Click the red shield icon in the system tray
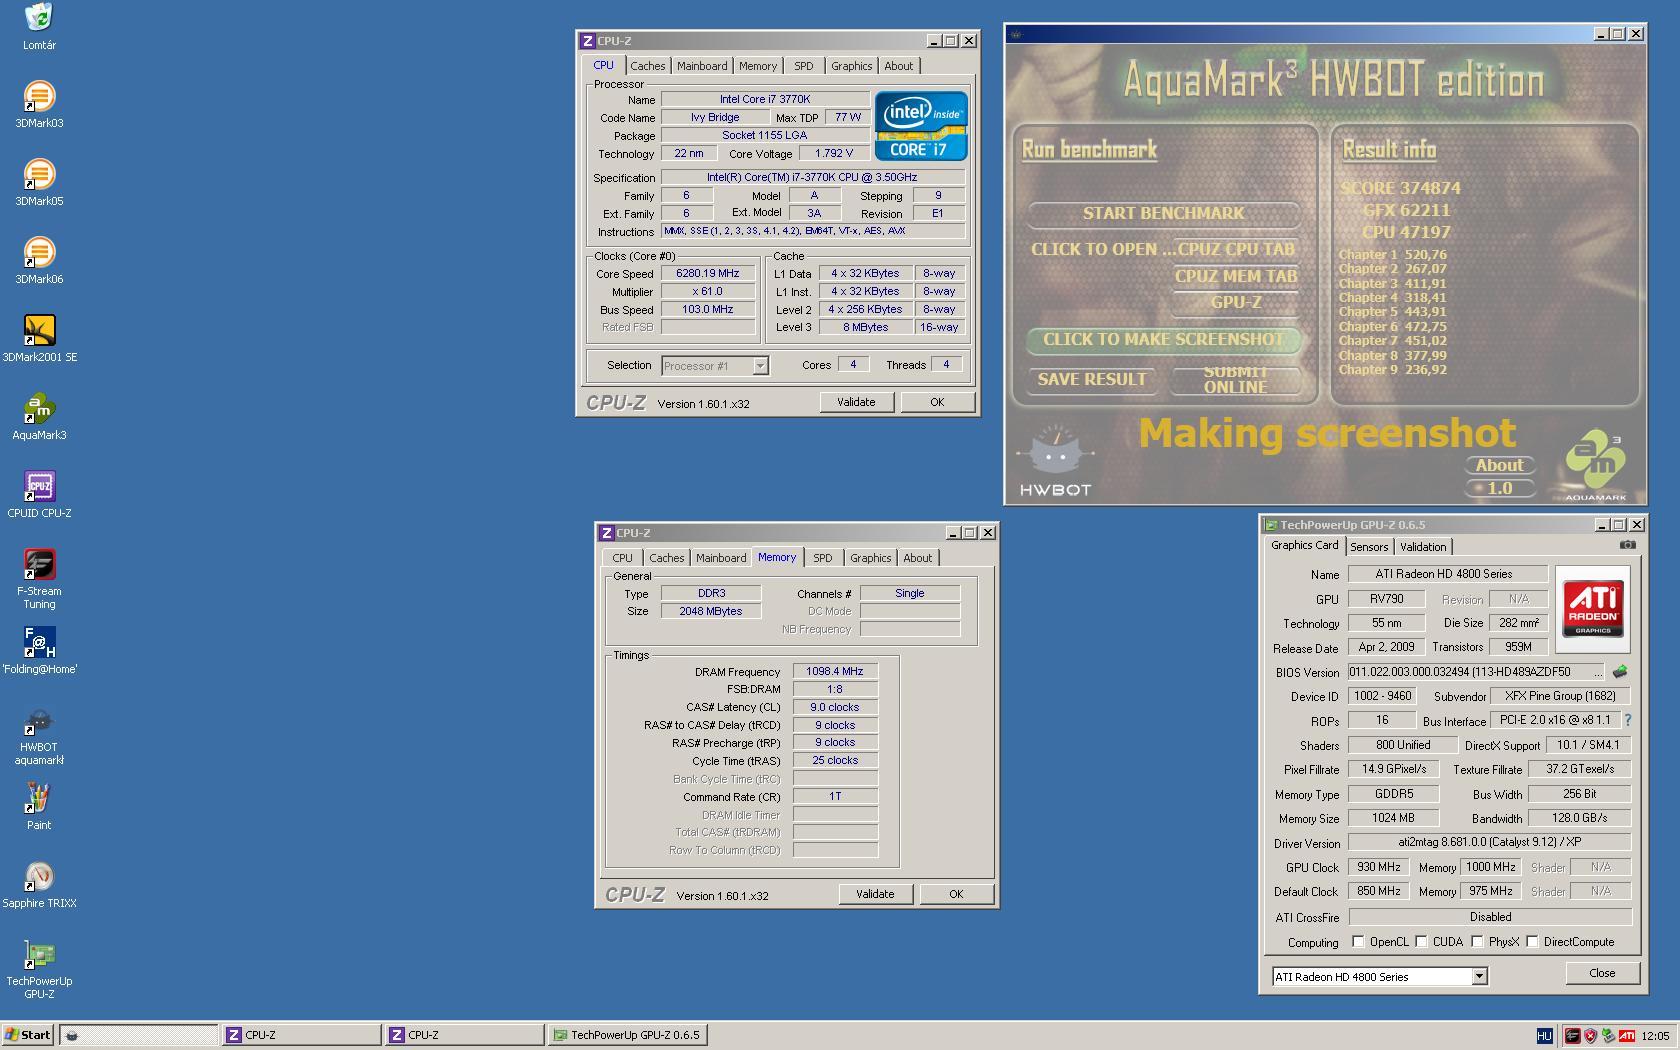 tap(1590, 1035)
